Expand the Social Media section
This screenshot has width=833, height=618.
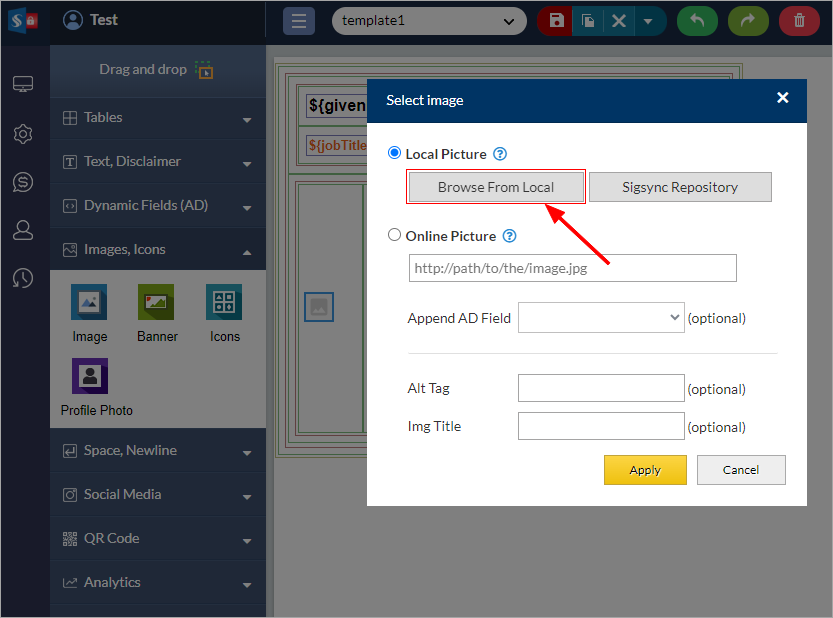(157, 495)
